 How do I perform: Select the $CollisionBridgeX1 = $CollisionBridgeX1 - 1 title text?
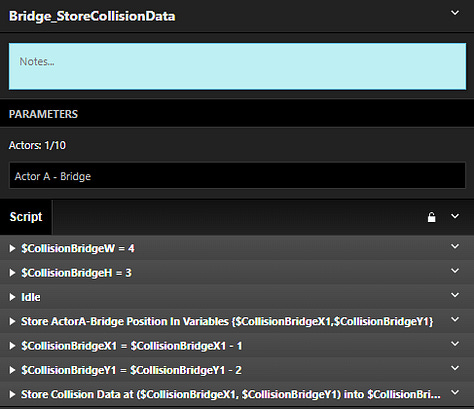pos(131,346)
